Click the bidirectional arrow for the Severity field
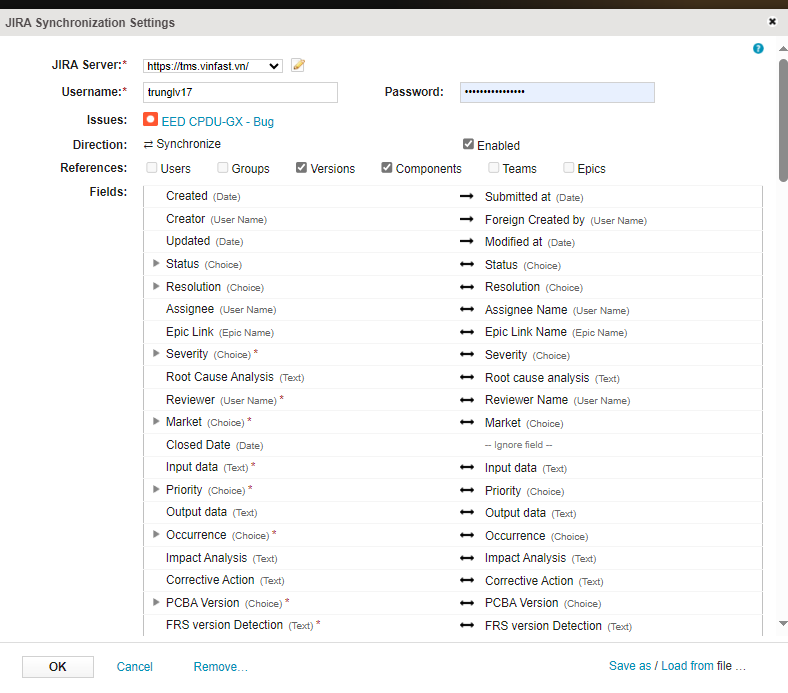 466,354
